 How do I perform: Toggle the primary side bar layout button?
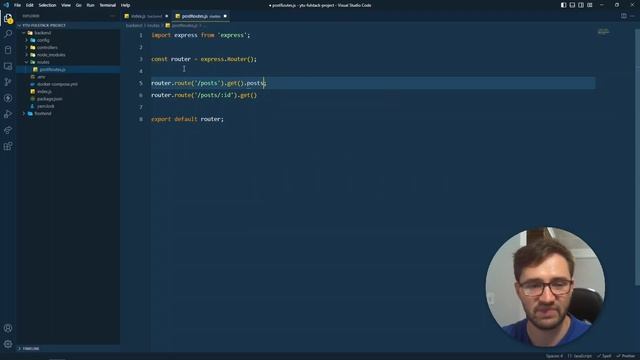(563, 5)
